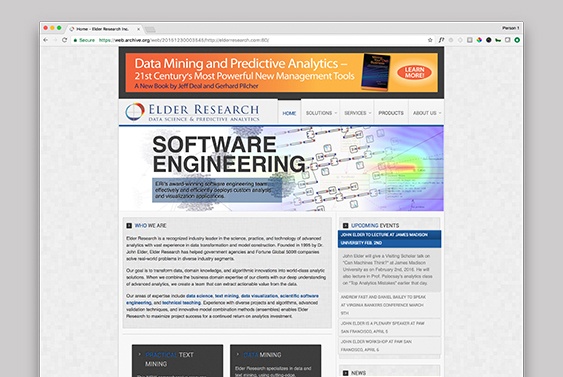Image resolution: width=563 pixels, height=377 pixels.
Task: Expand Andrew Fast and Daniel Bailey event
Action: (389, 305)
